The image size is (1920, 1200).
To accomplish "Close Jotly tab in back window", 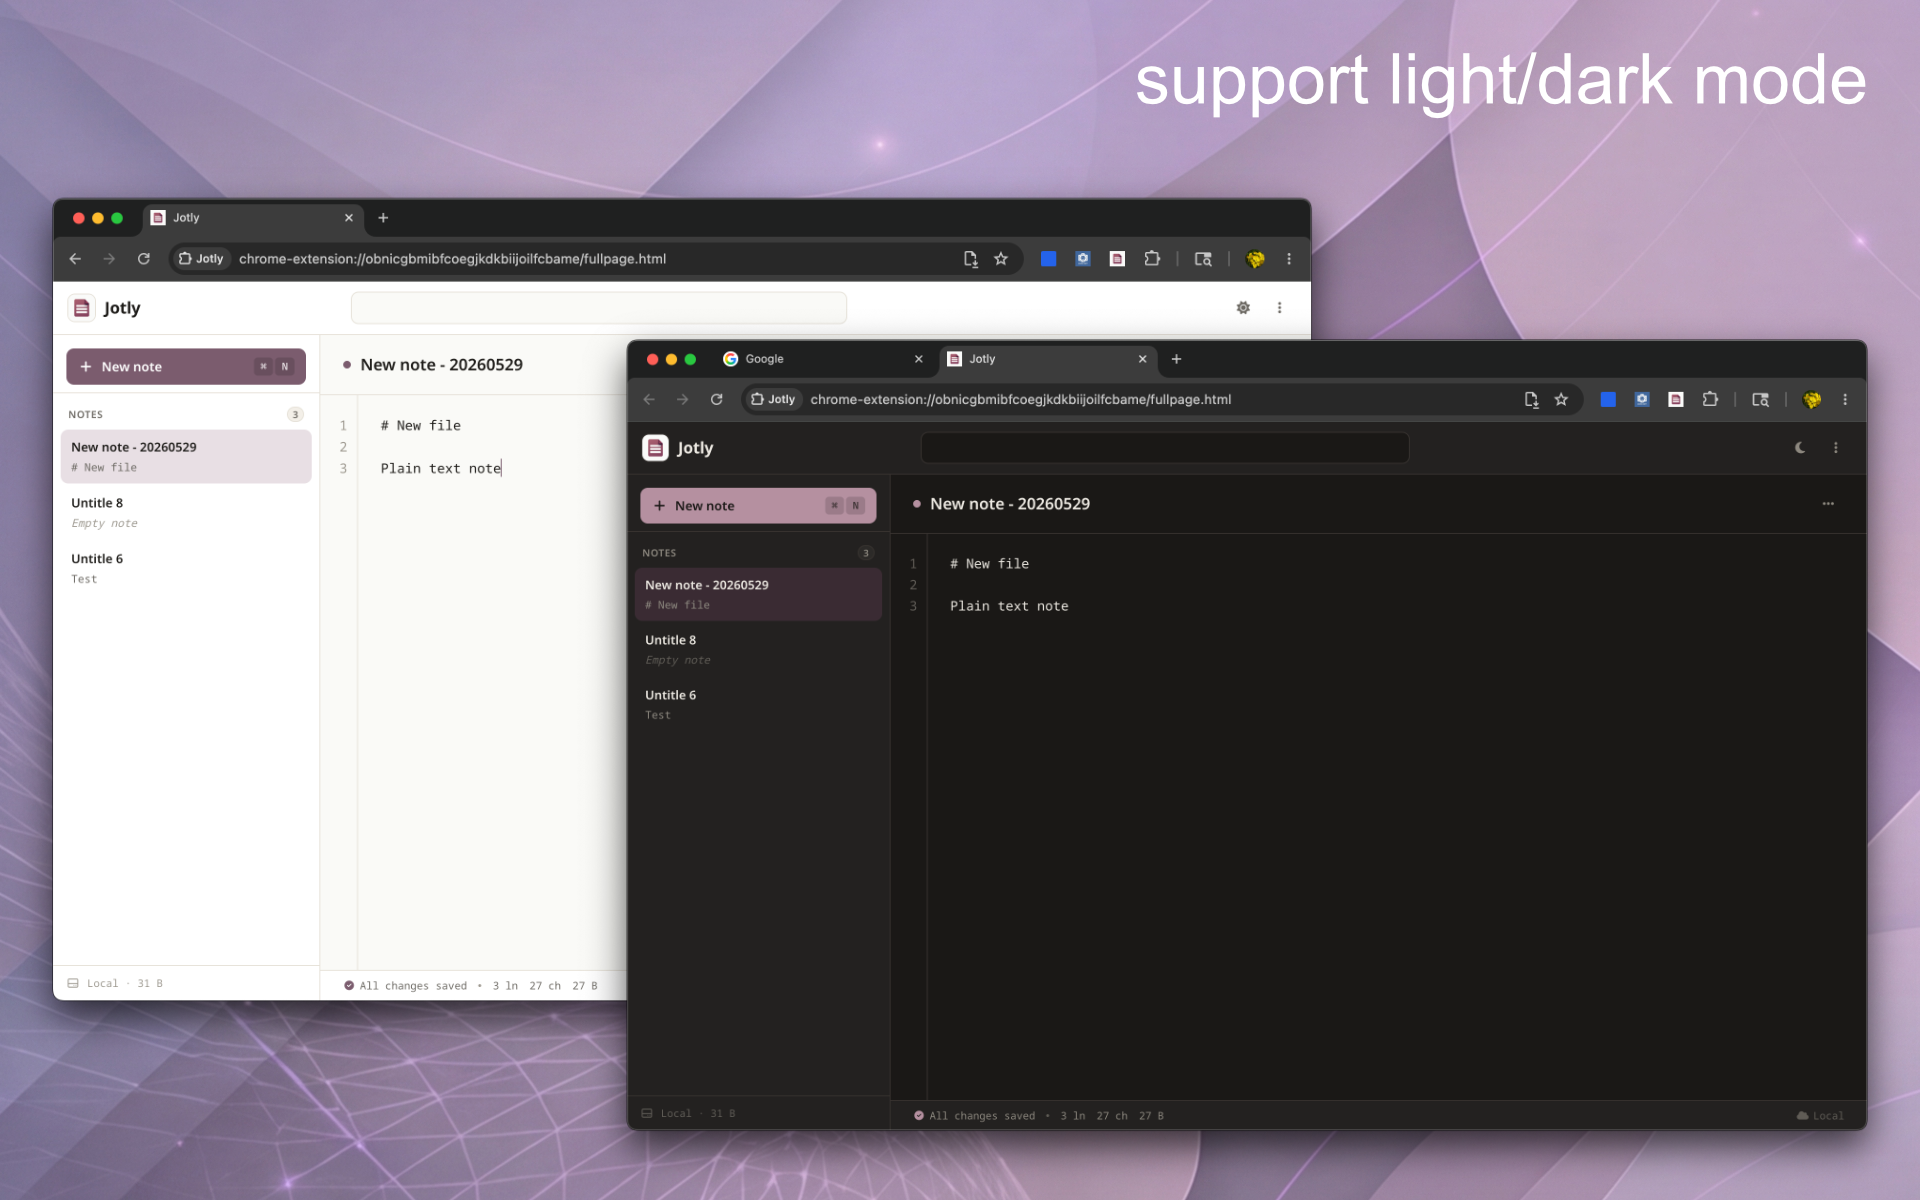I will coord(348,218).
